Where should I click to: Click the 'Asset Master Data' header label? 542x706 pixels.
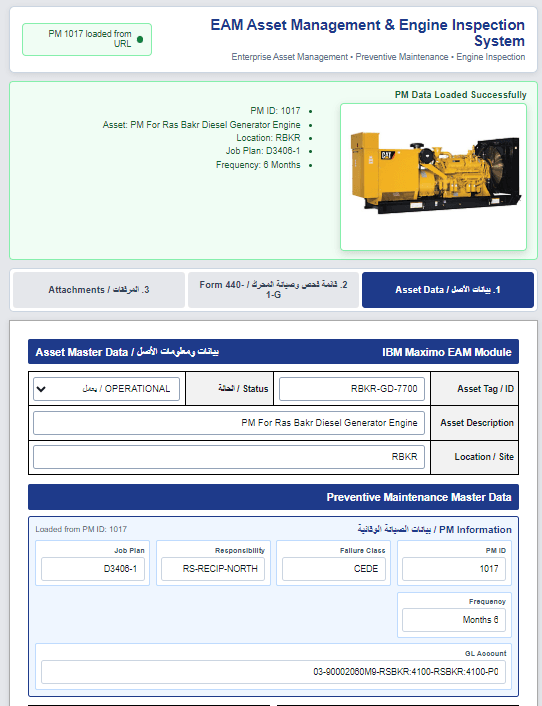[127, 352]
